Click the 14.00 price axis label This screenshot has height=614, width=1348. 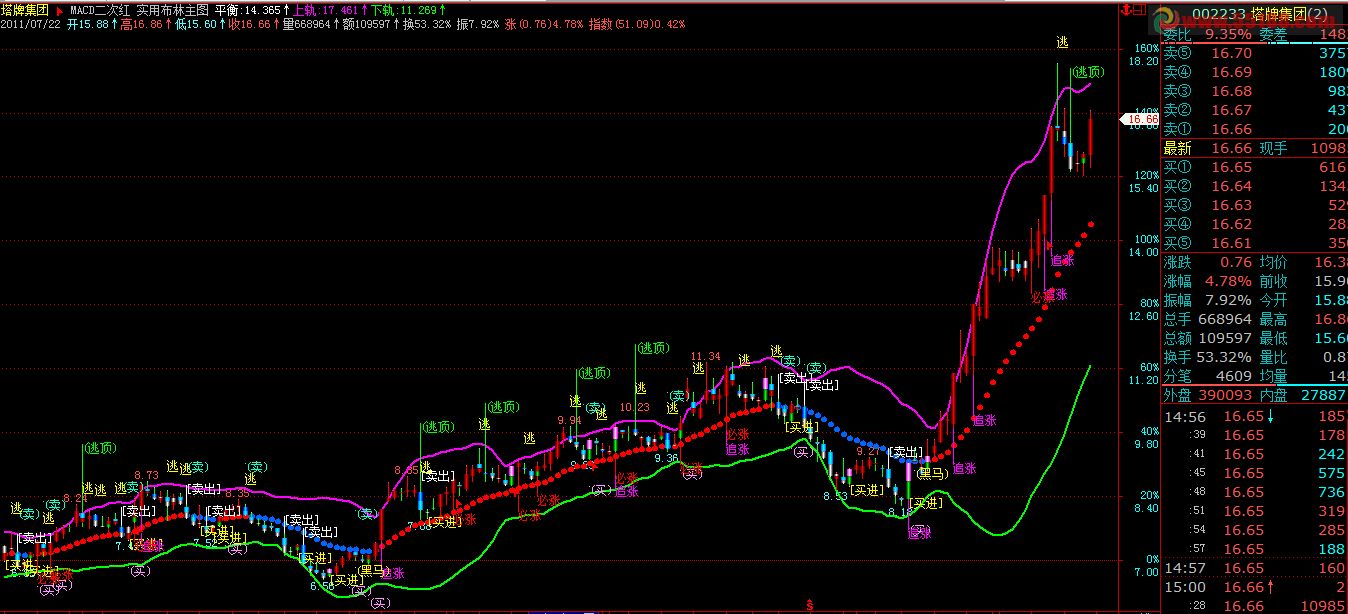(x=1144, y=252)
